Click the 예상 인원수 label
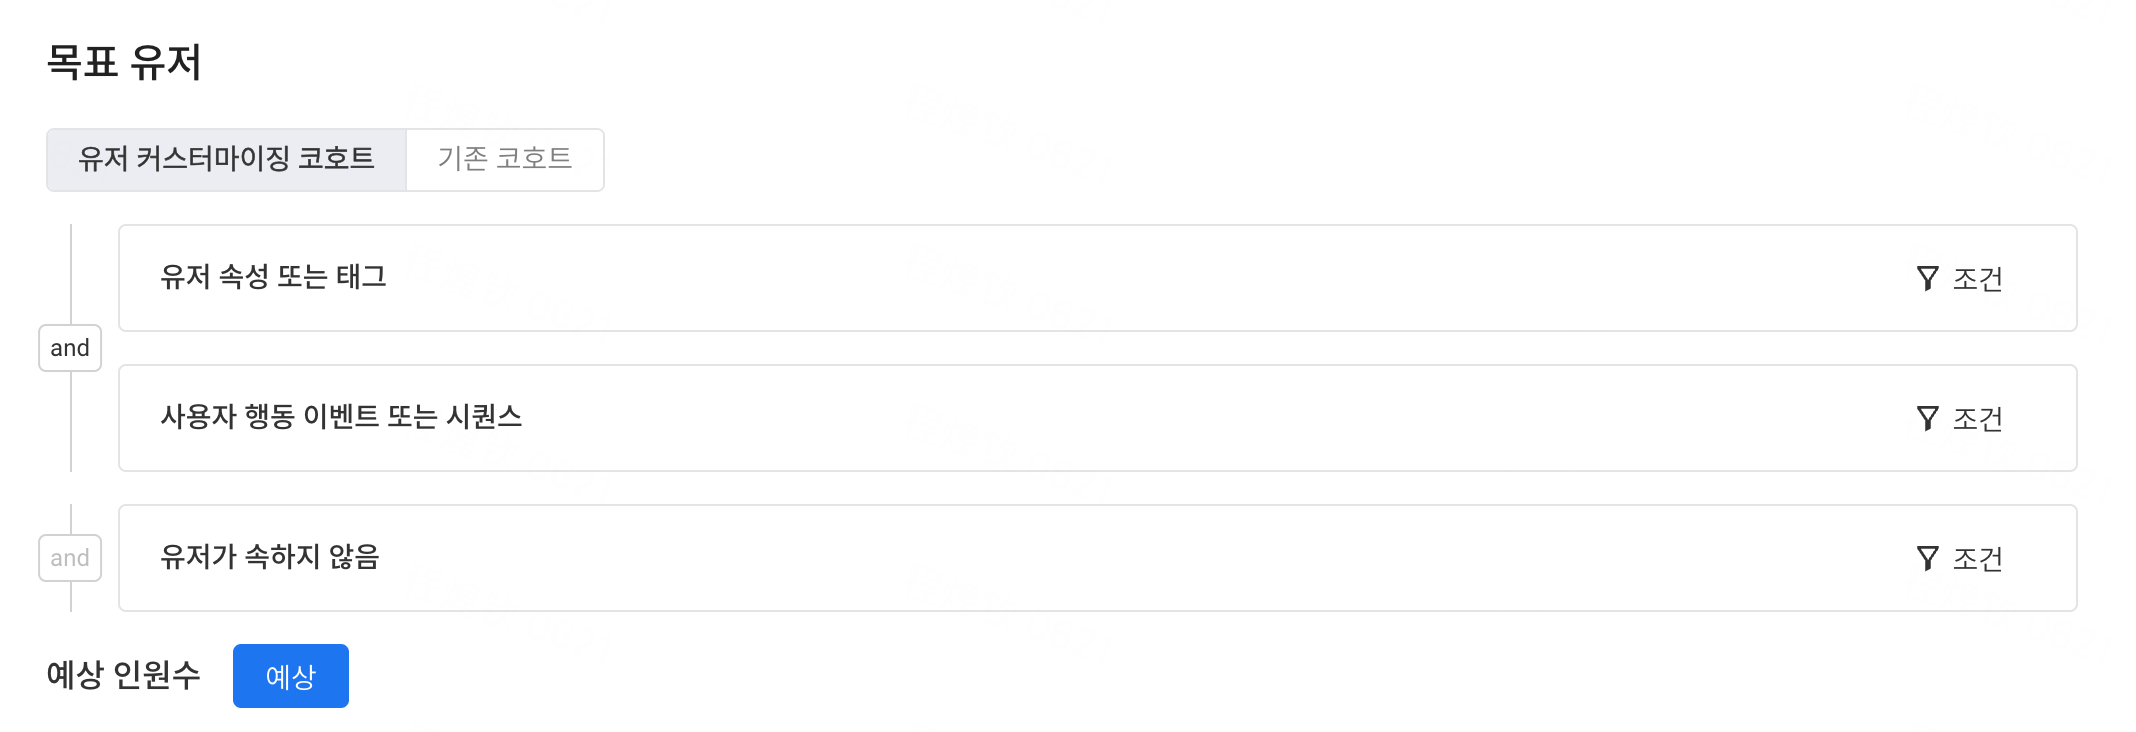The width and height of the screenshot is (2136, 732). point(123,675)
